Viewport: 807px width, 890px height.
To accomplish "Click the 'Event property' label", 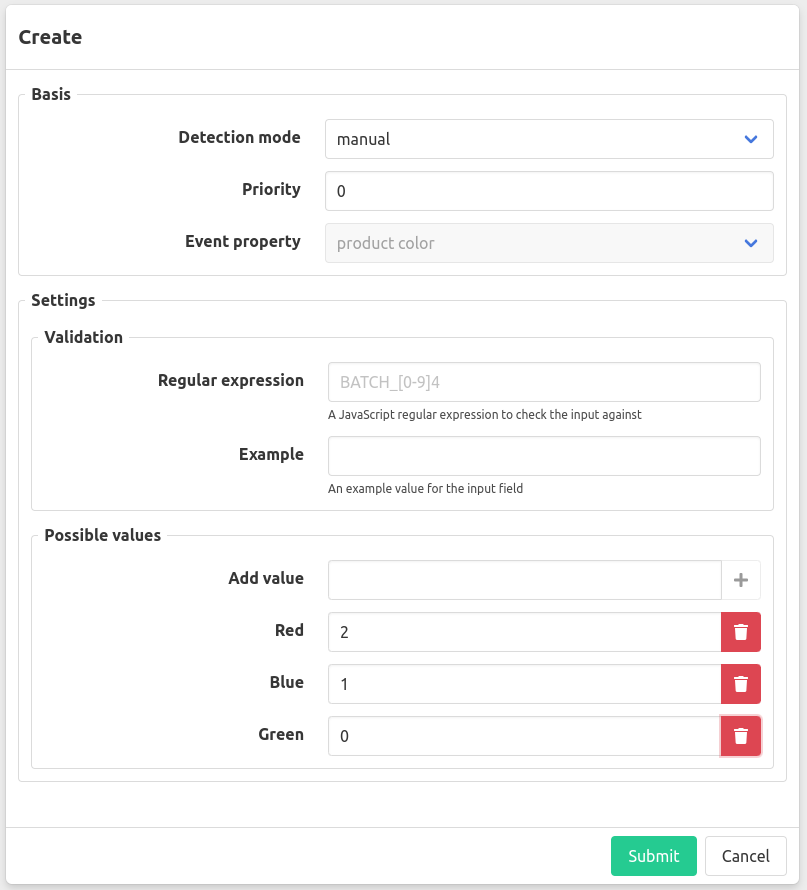I will click(x=243, y=241).
